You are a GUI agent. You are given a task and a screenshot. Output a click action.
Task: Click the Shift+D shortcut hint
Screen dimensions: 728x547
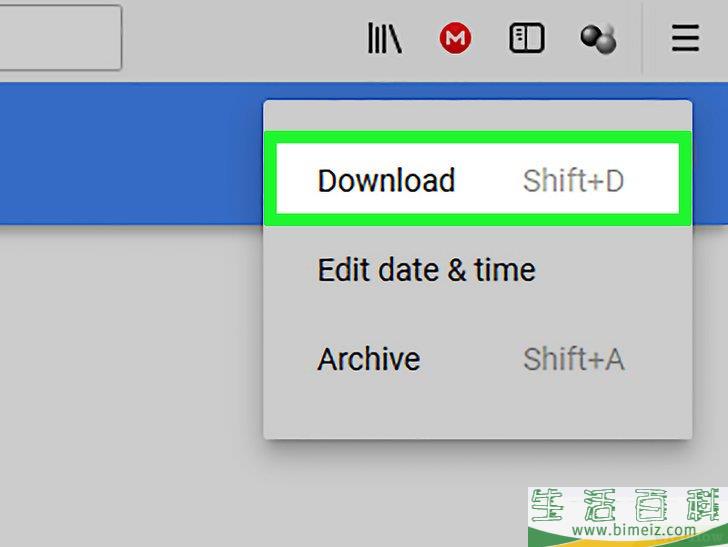coord(573,181)
